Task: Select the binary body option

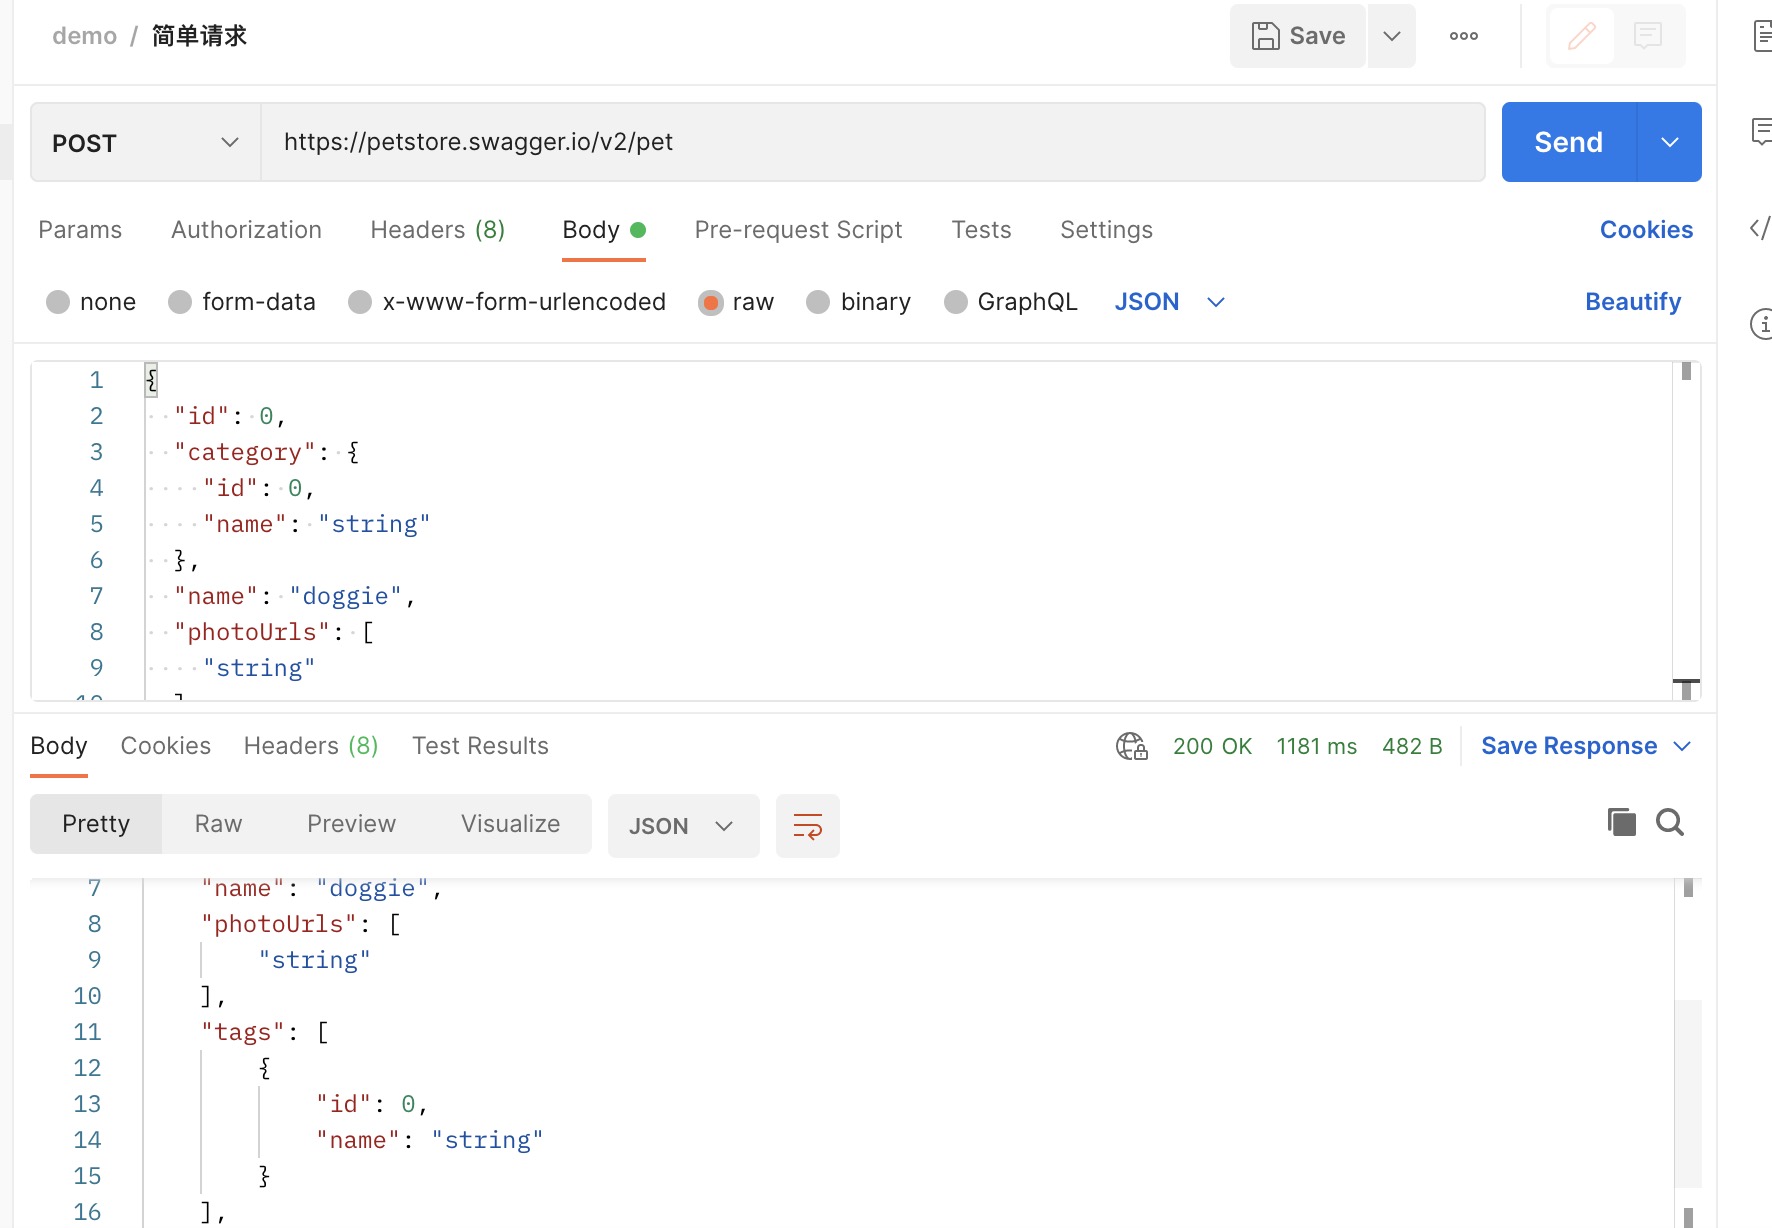Action: (818, 302)
